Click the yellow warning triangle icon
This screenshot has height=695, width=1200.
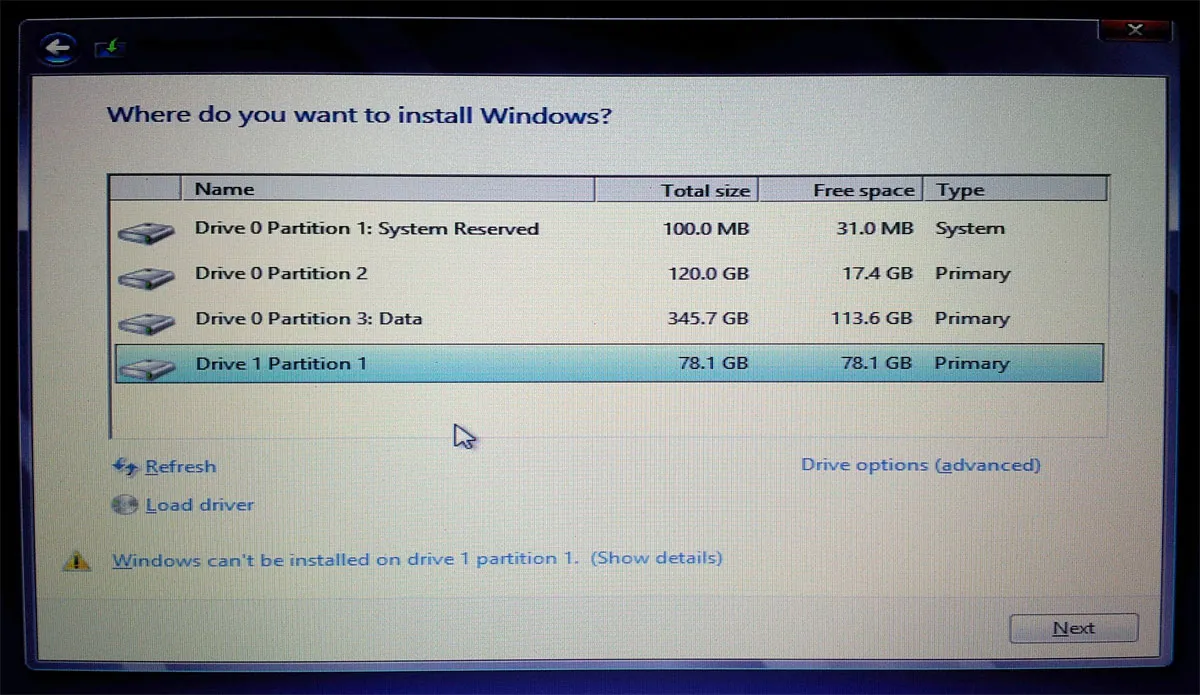click(x=77, y=560)
